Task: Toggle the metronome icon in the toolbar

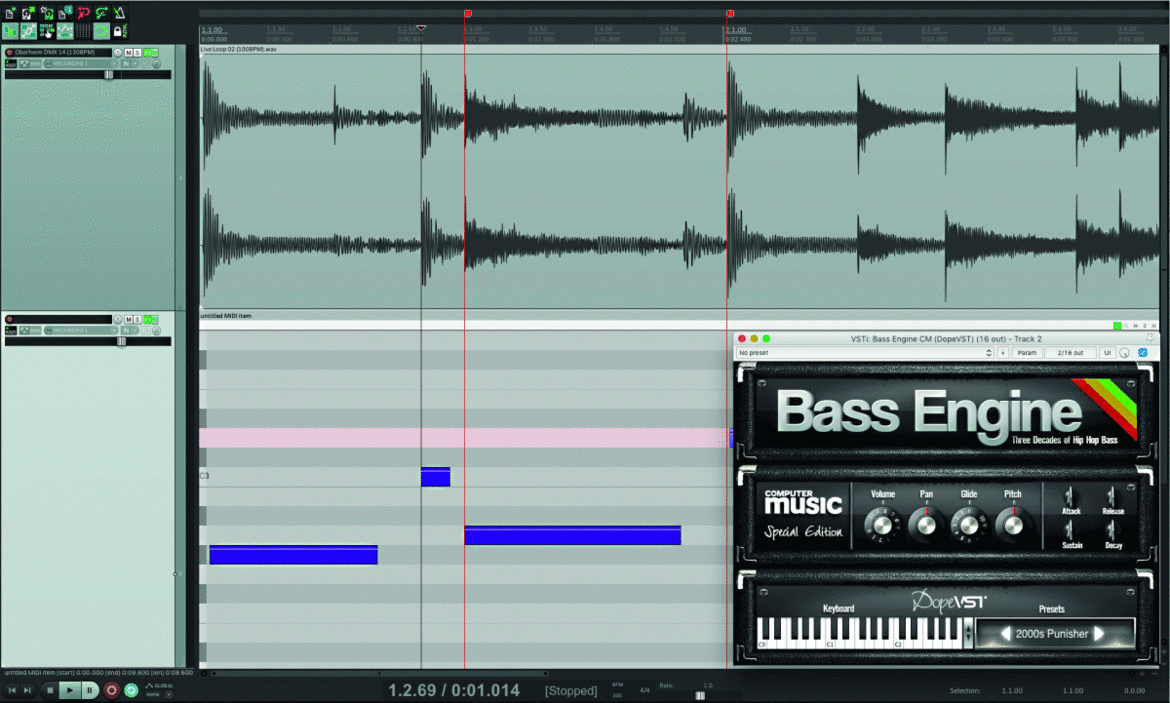Action: coord(119,13)
